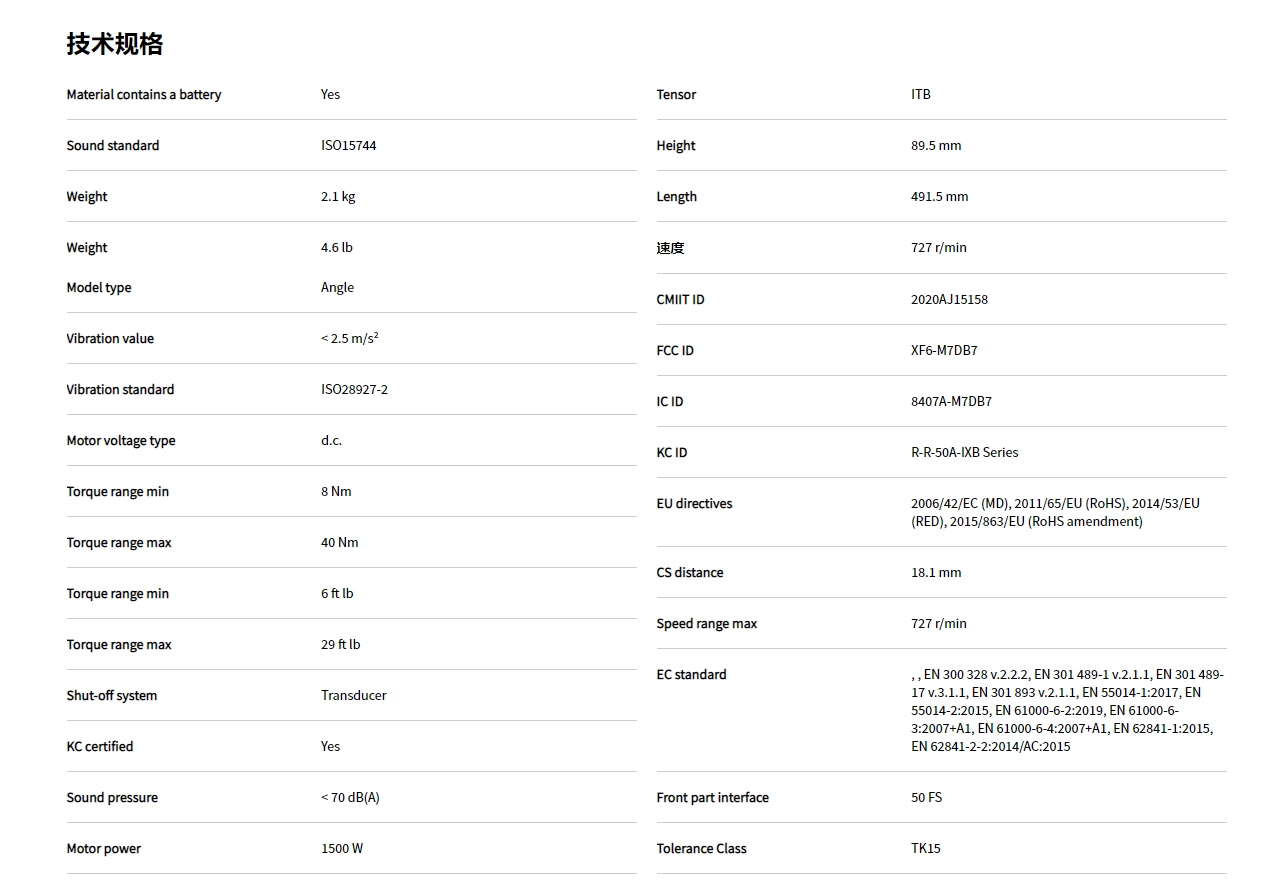Click the 技术规格 section heading
The image size is (1281, 881).
tap(115, 44)
